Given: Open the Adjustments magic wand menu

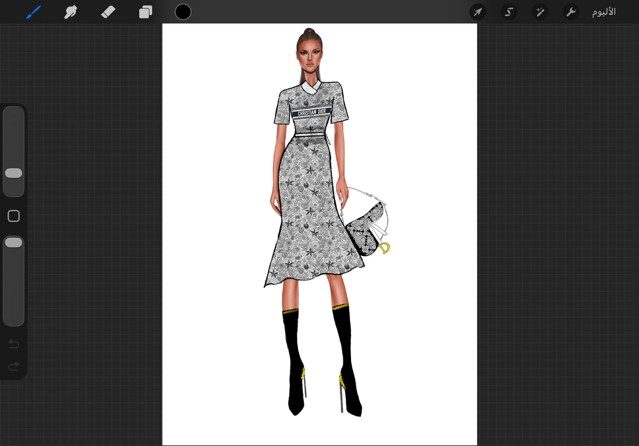Looking at the screenshot, I should pyautogui.click(x=540, y=12).
